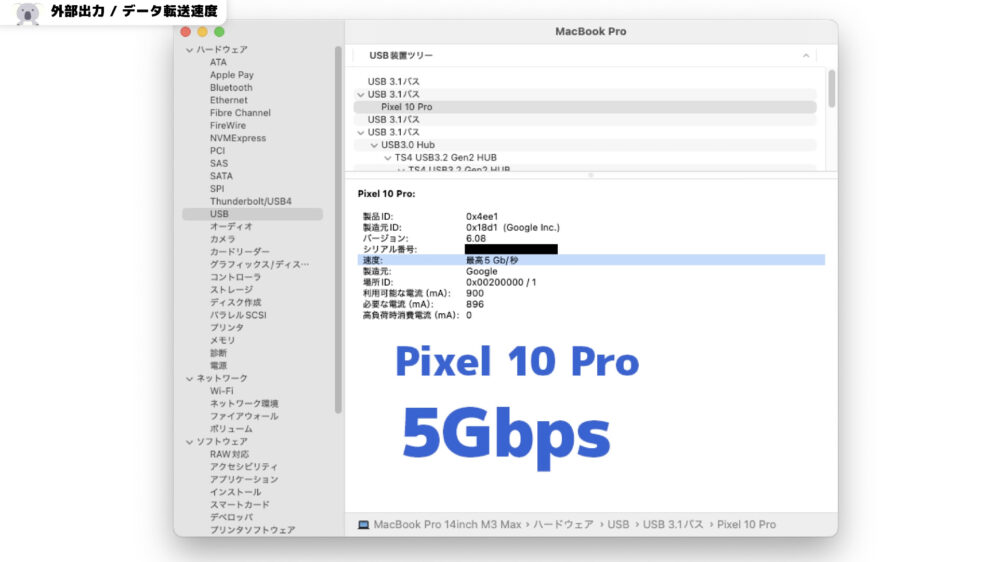1000x562 pixels.
Task: Open Thunderbolt/USB4 in the sidebar
Action: click(x=250, y=201)
